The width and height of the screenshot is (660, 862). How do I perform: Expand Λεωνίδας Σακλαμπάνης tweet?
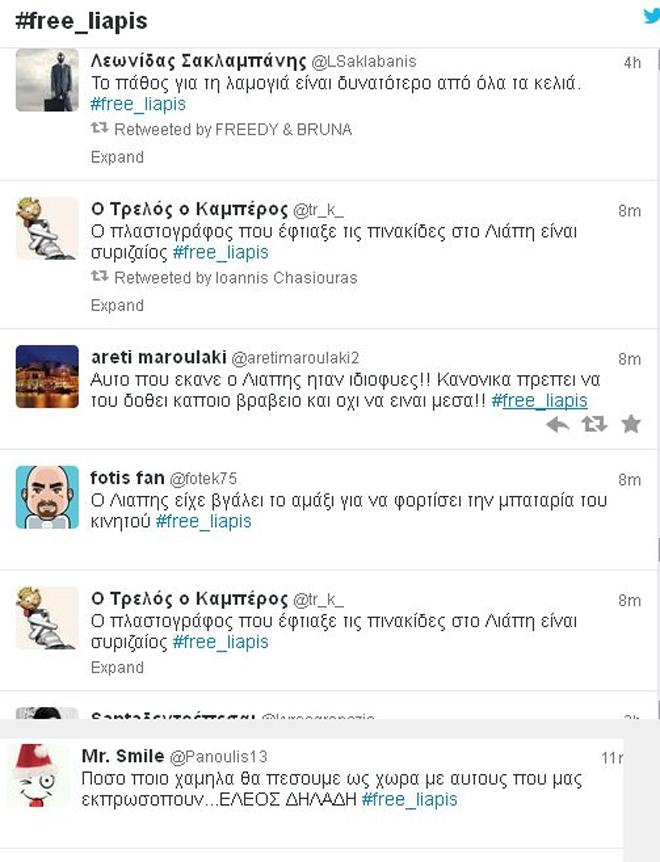coord(117,157)
